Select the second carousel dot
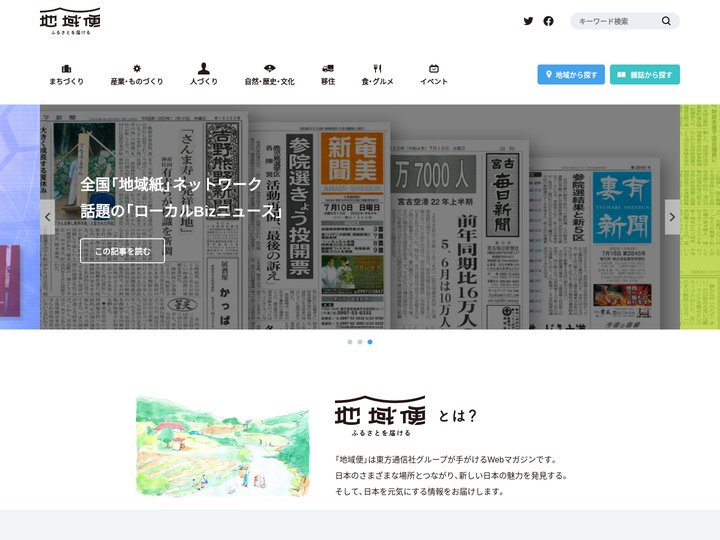 coord(360,342)
